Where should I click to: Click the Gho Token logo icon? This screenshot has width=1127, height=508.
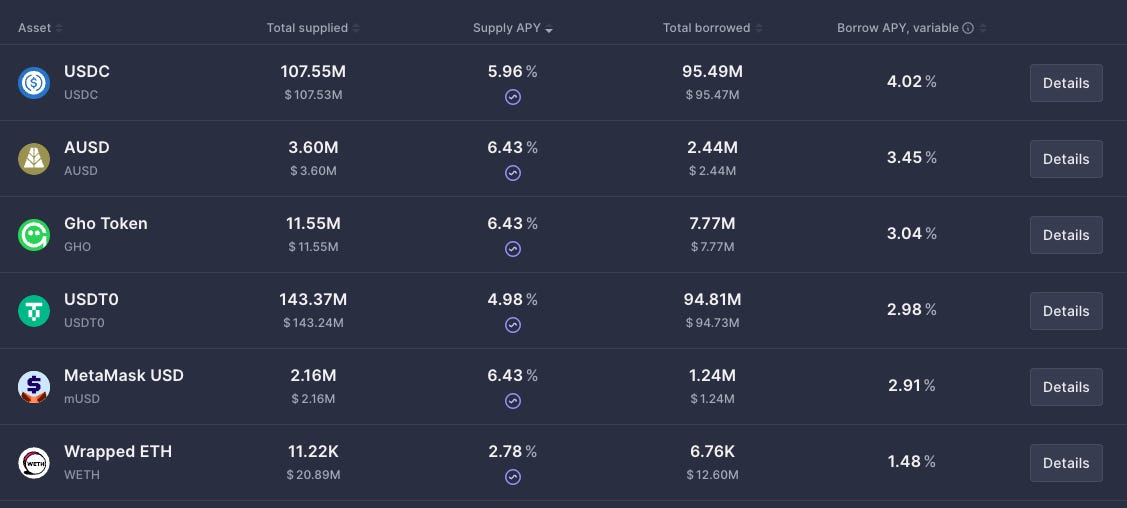[x=34, y=235]
